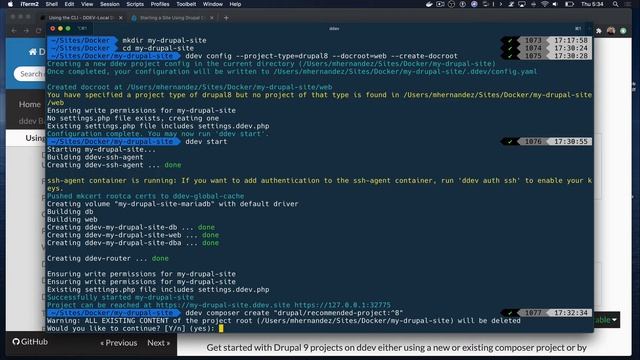Image resolution: width=640 pixels, height=360 pixels.
Task: Switch to 'Starting a Site Using Drupal' tab
Action: pos(173,18)
